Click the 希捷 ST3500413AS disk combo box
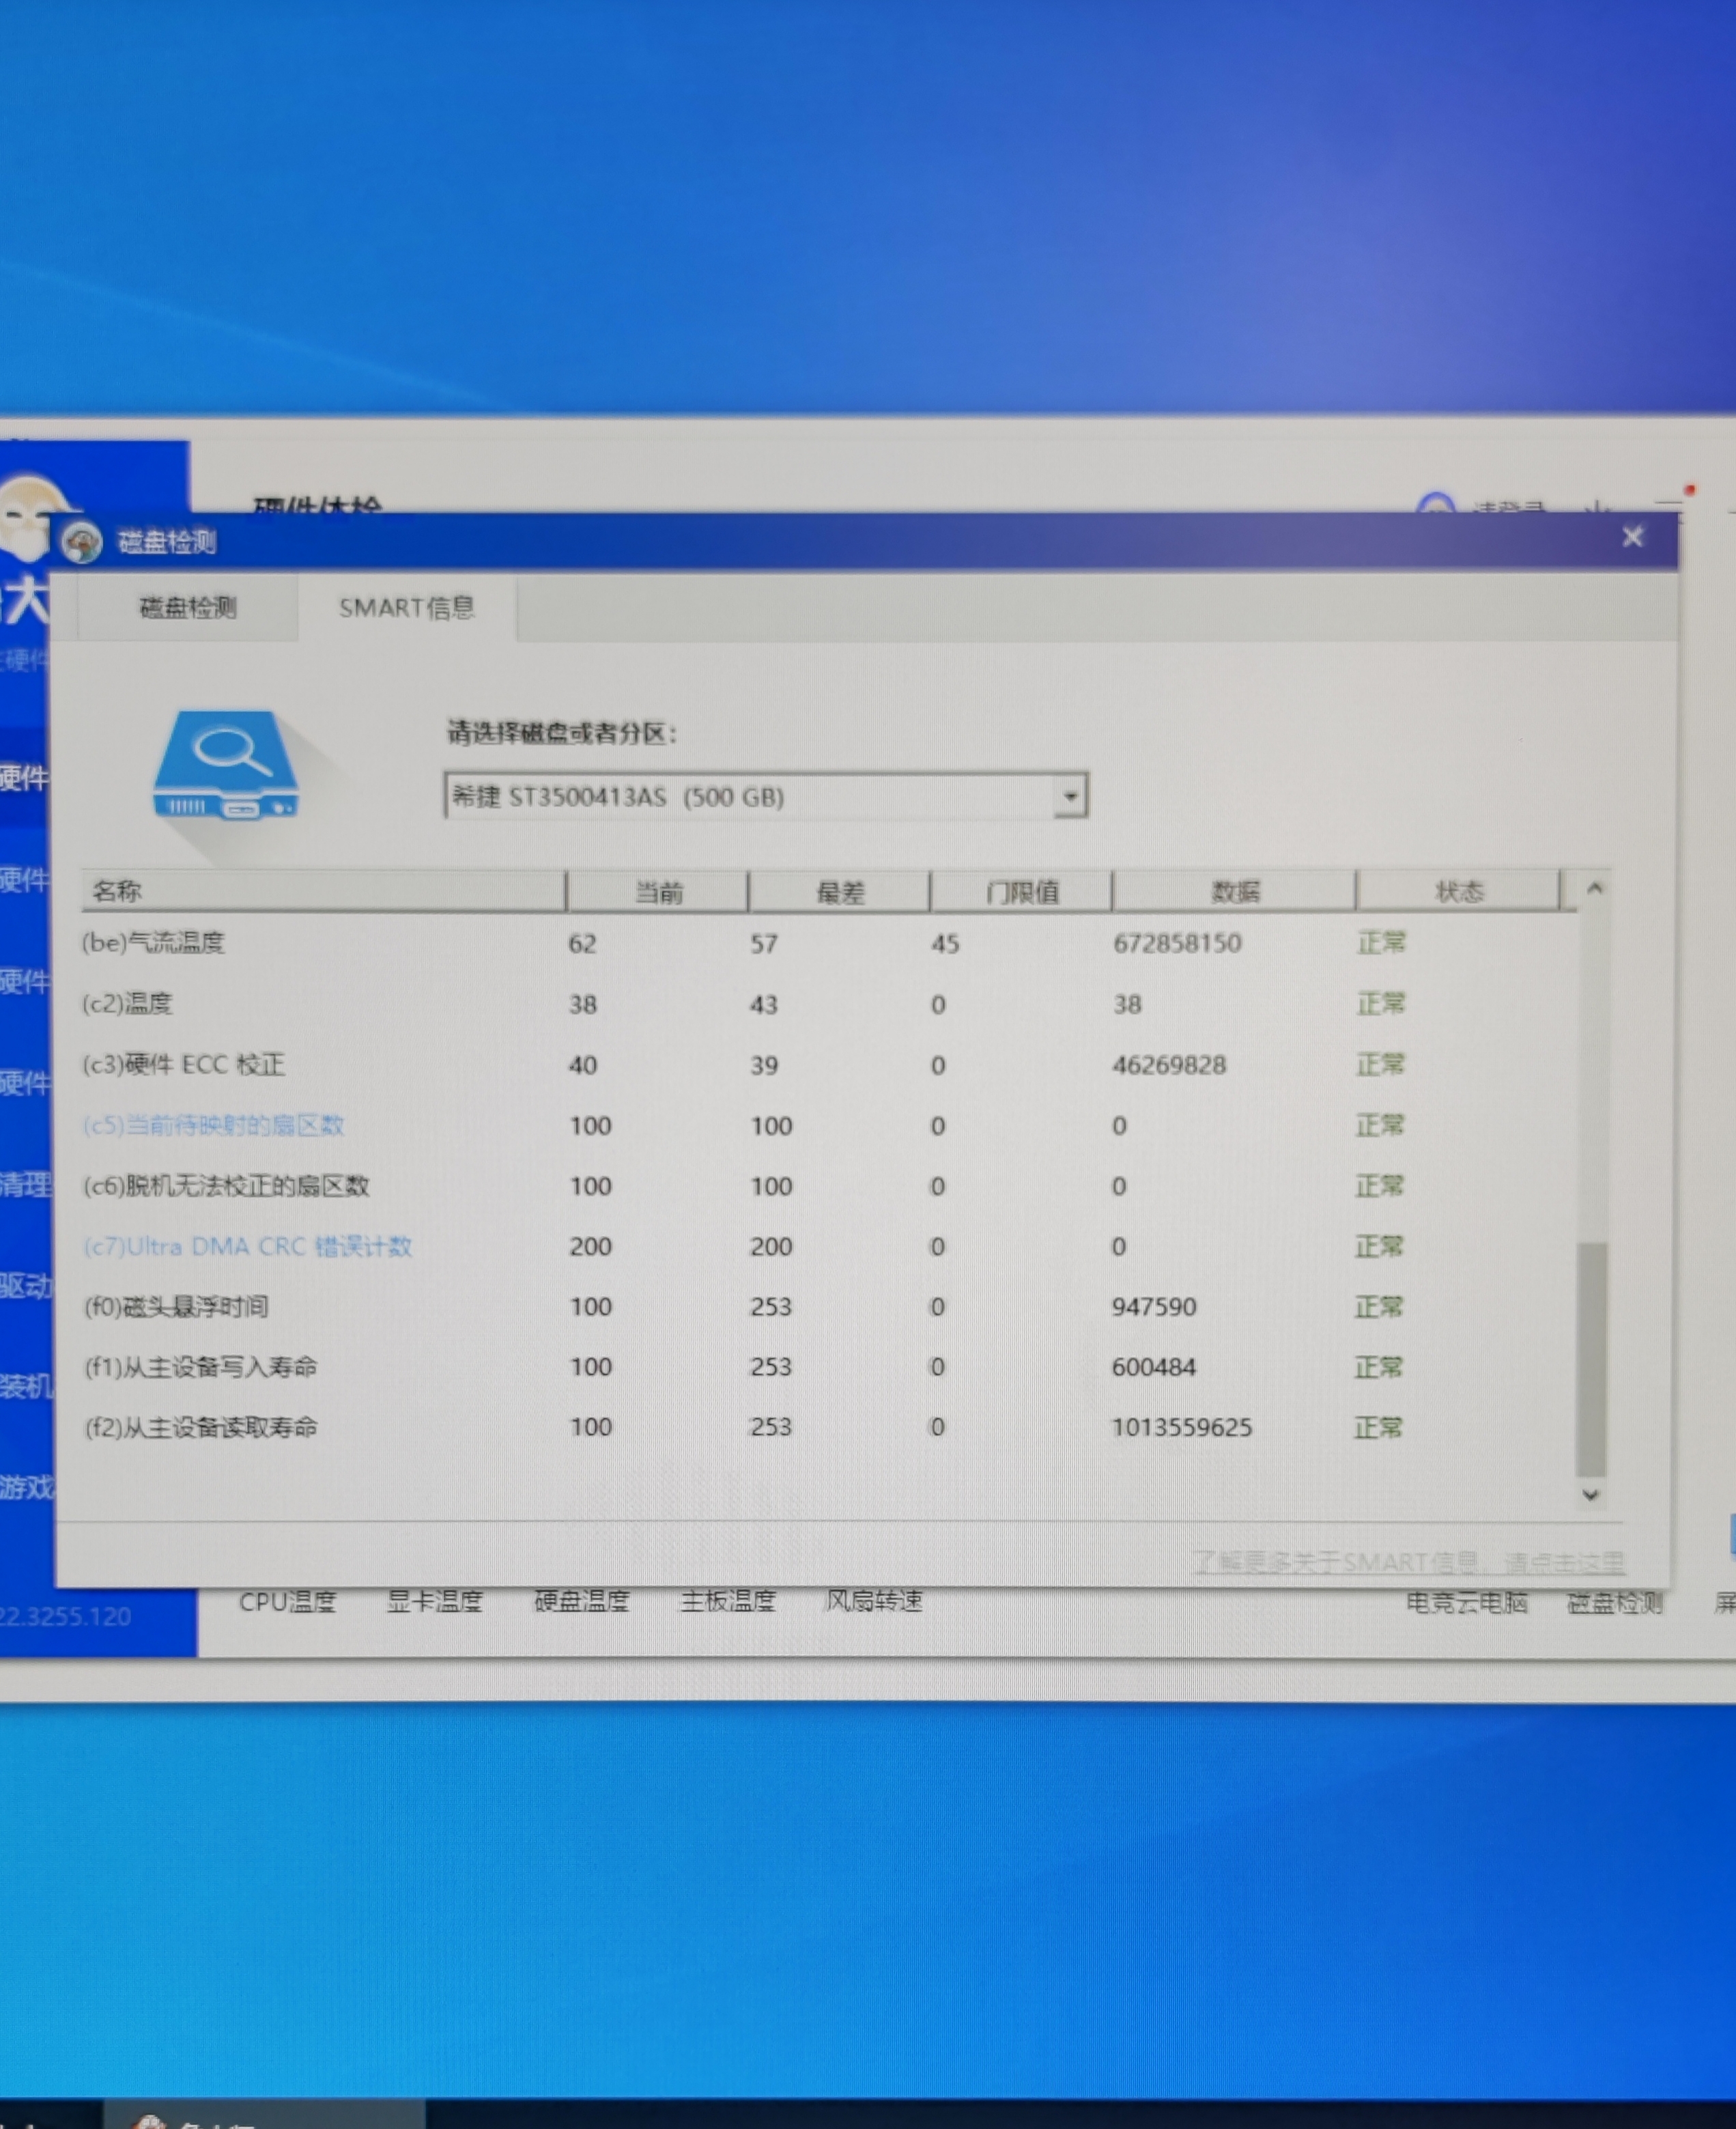 tap(766, 796)
